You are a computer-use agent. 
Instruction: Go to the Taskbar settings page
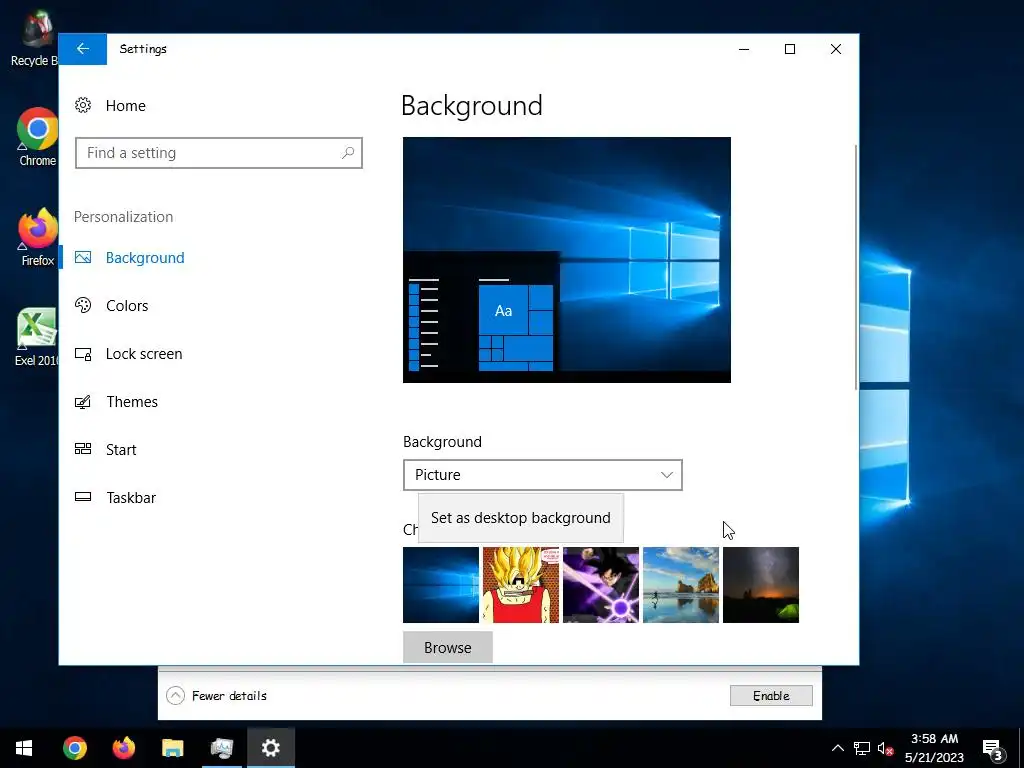pos(131,498)
